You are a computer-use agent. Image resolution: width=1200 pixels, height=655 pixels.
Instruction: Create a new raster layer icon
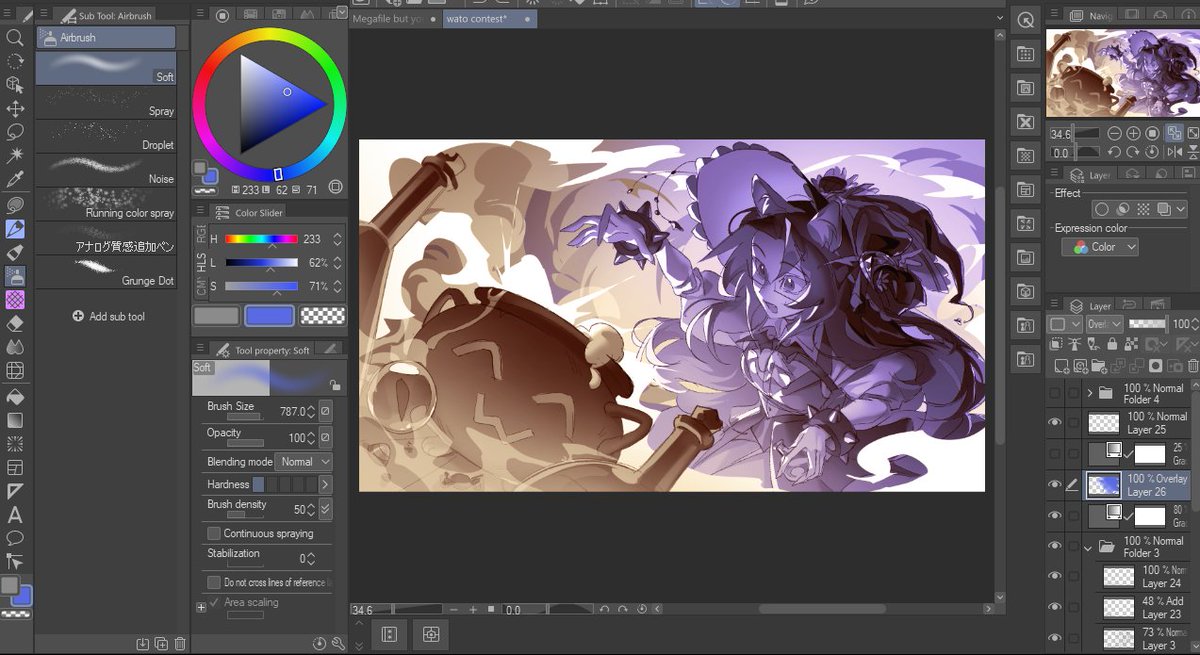[1062, 366]
